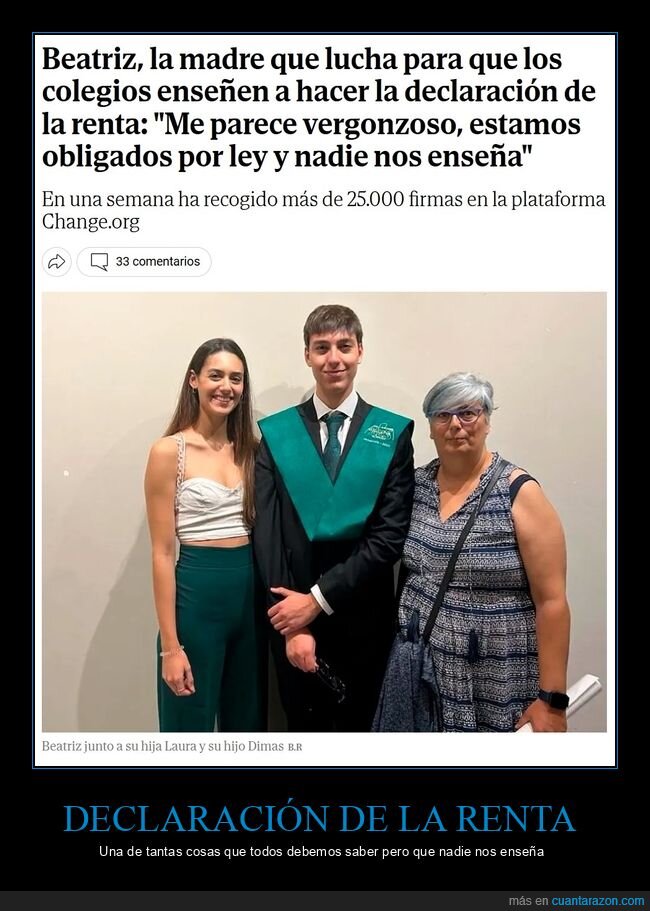Click the young man's green tie
This screenshot has width=650, height=911.
click(333, 443)
